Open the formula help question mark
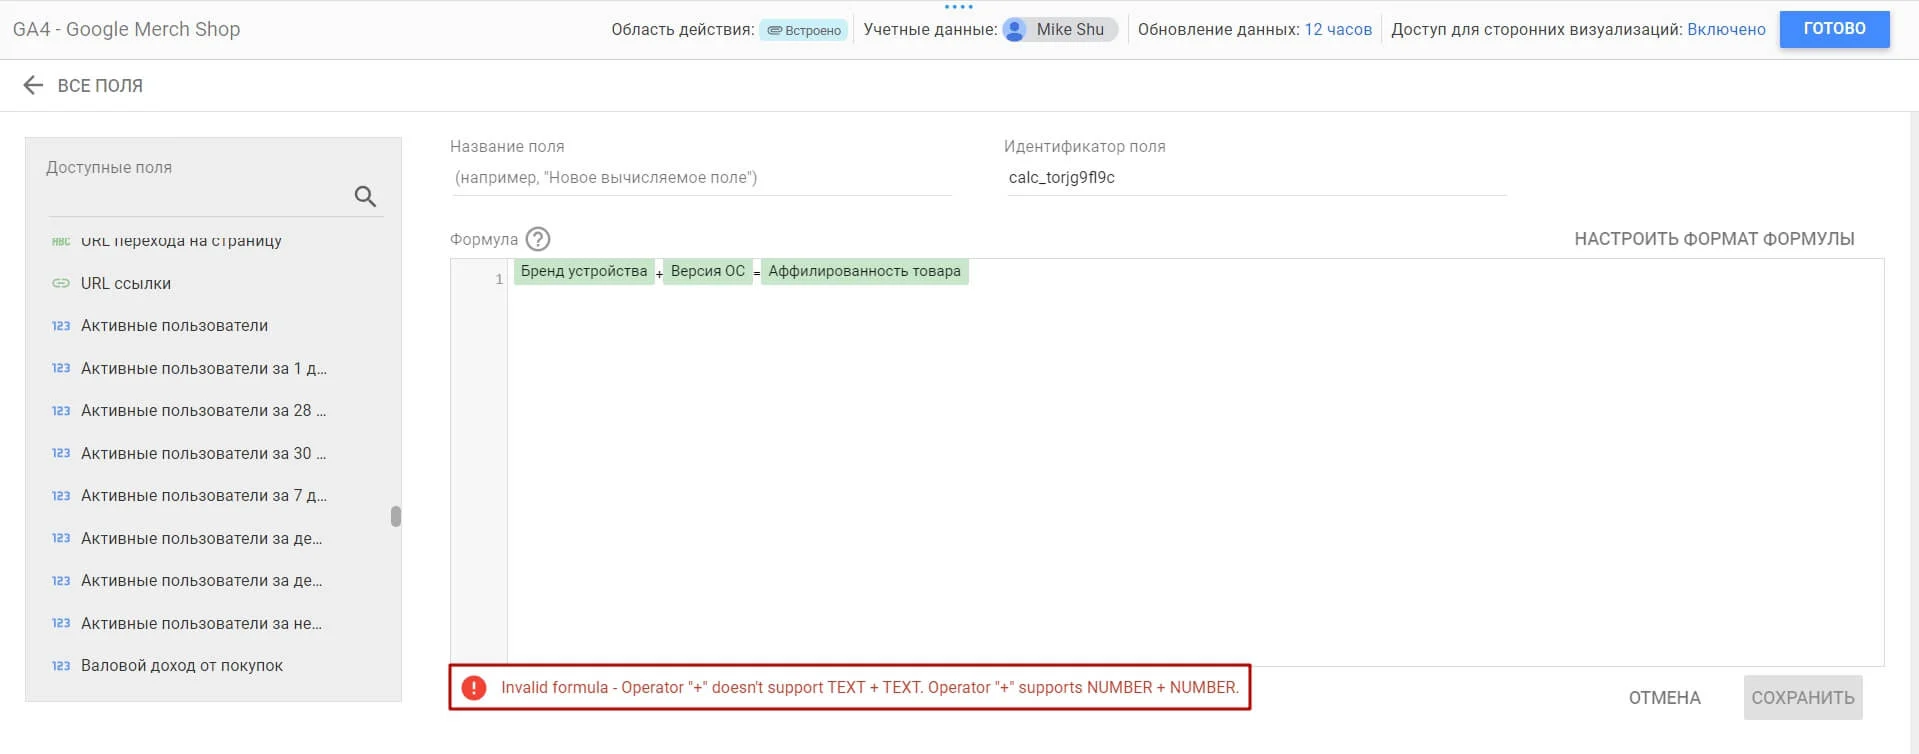1919x754 pixels. 538,239
